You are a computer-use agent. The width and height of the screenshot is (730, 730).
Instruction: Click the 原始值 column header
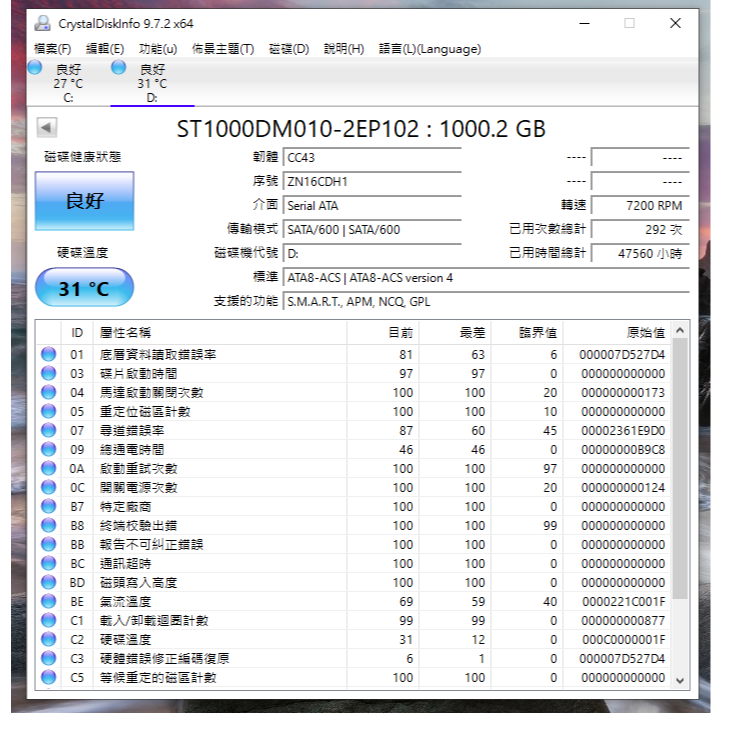click(x=617, y=333)
